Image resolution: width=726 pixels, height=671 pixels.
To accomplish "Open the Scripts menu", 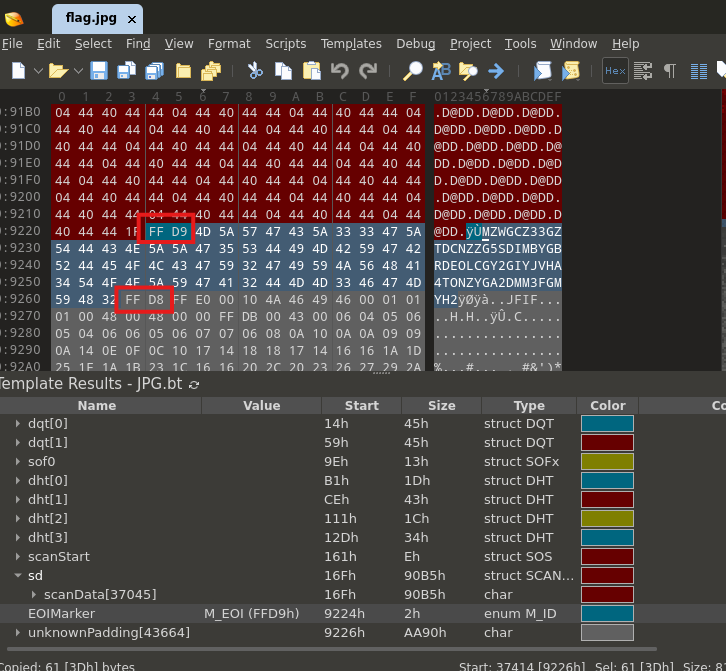I will [285, 44].
